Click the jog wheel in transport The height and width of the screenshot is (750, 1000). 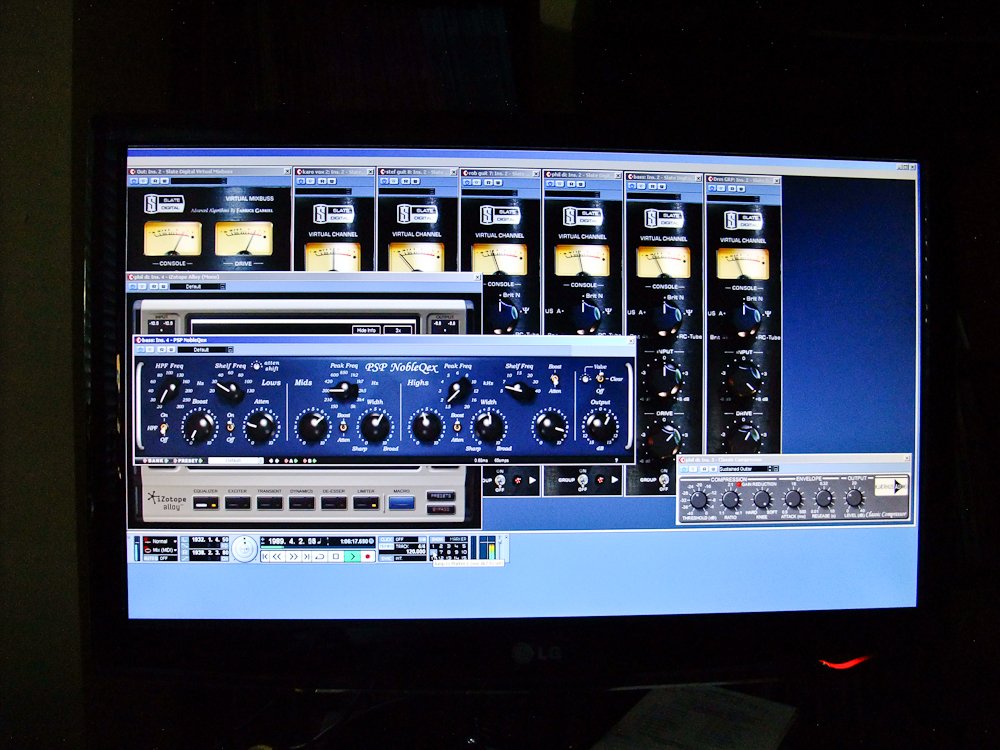[244, 549]
